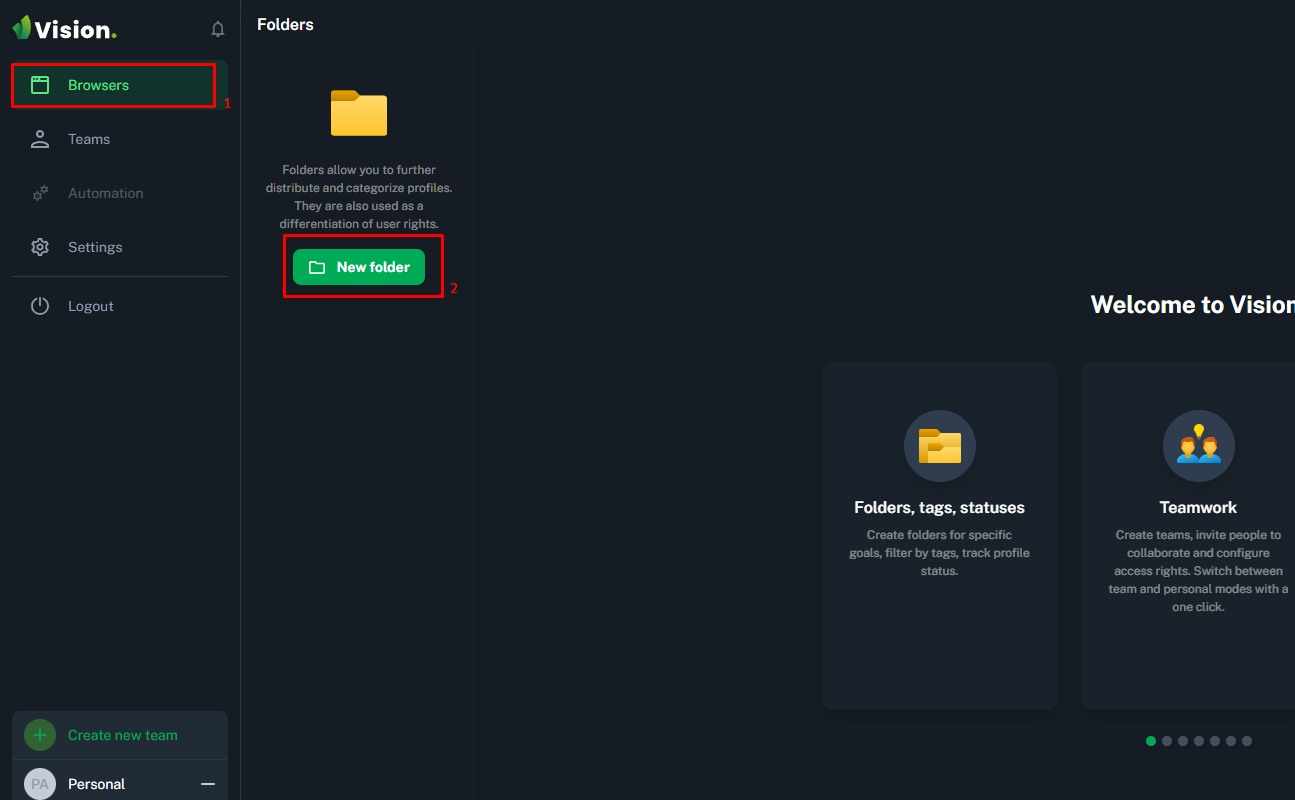Open the Folders, tags, statuses card

pos(939,535)
